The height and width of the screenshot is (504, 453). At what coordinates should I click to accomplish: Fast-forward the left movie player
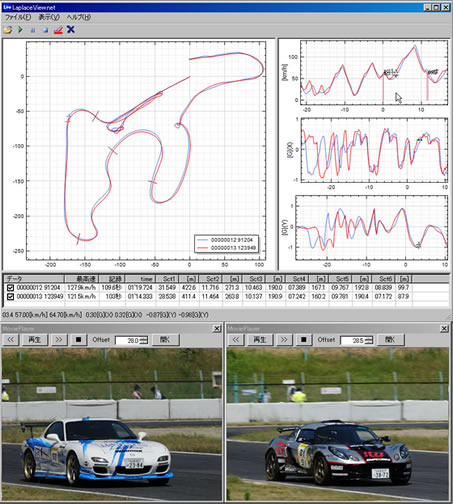click(x=59, y=340)
